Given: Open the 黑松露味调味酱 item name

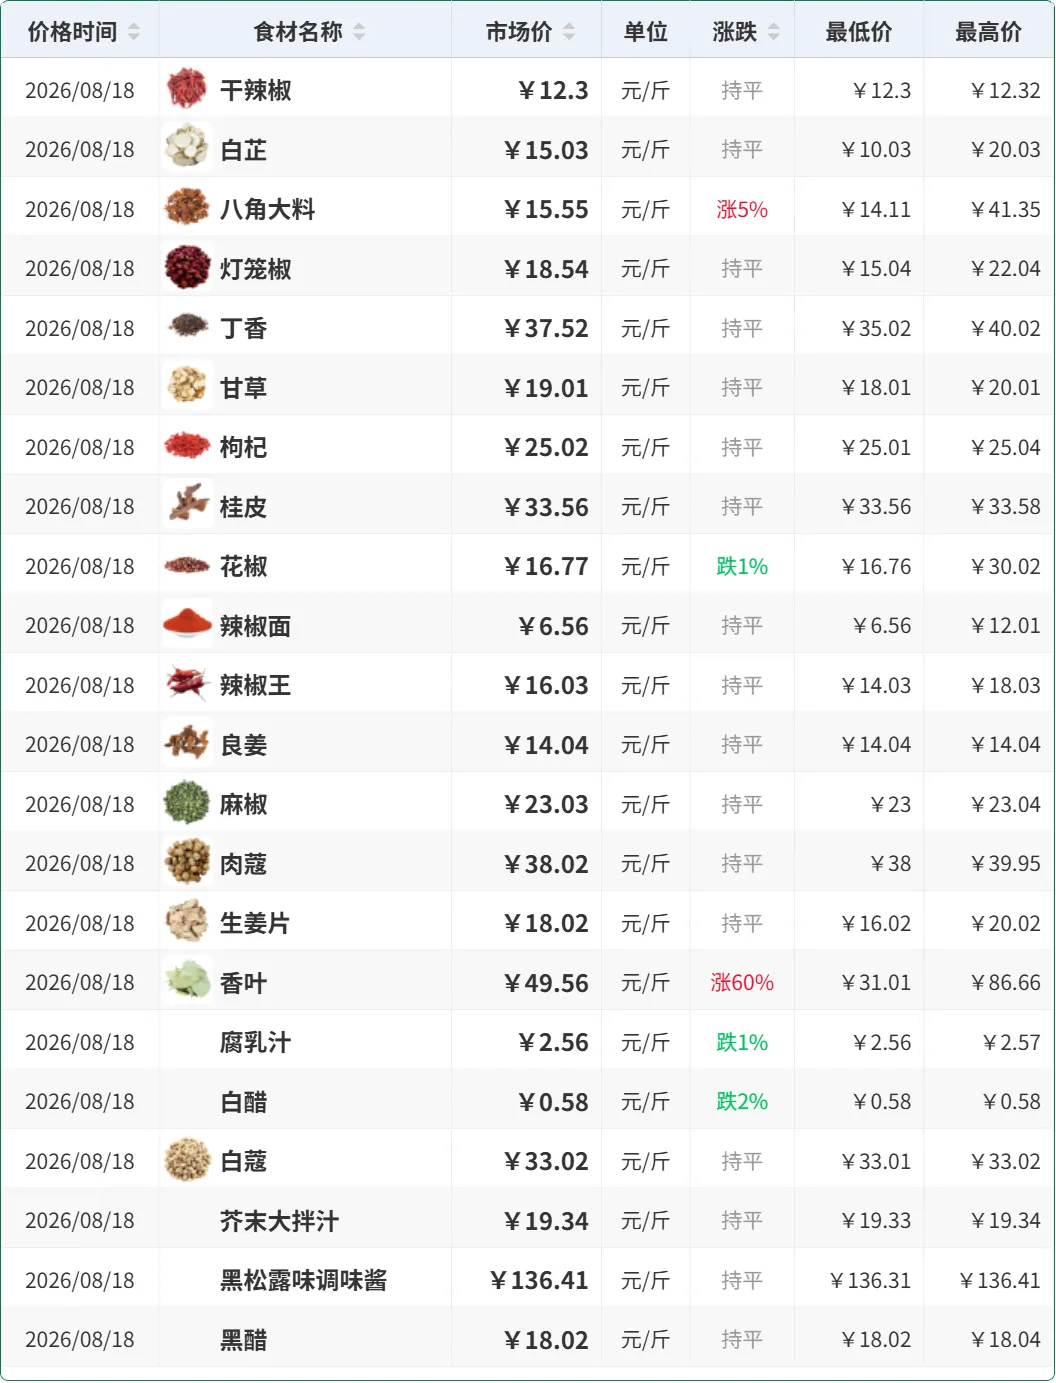Looking at the screenshot, I should (x=304, y=1280).
